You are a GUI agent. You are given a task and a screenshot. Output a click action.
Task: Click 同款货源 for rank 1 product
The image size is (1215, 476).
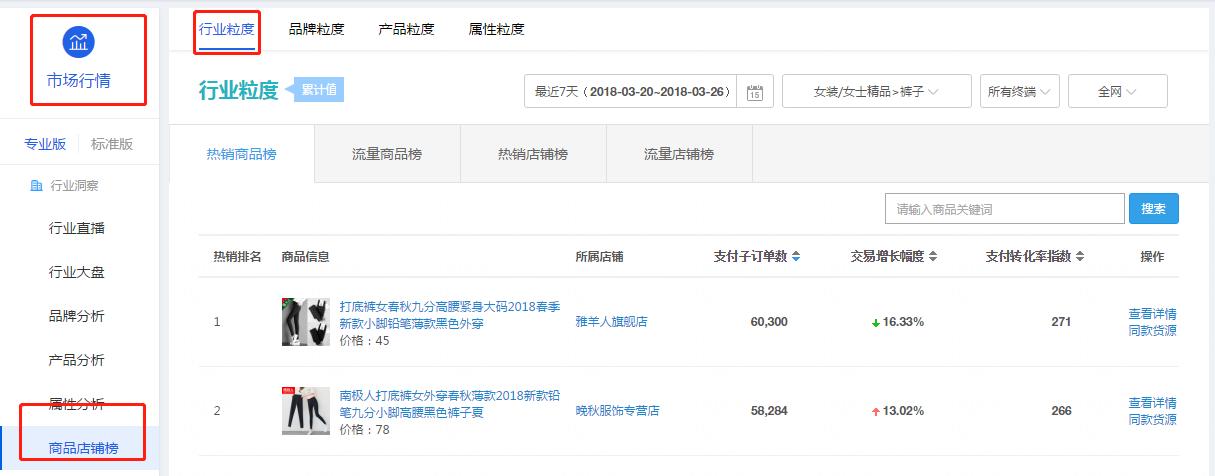pos(1153,330)
